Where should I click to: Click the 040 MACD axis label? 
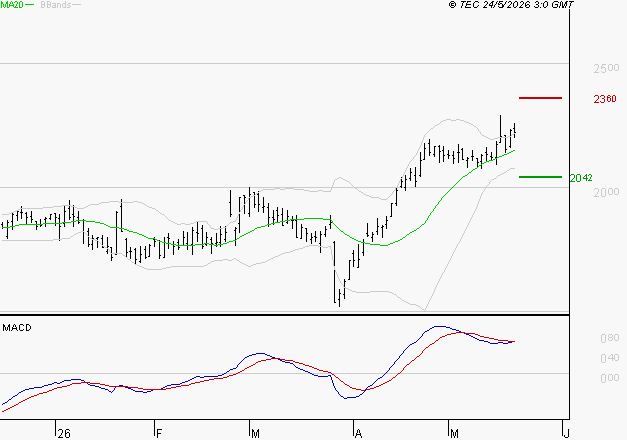[610, 358]
